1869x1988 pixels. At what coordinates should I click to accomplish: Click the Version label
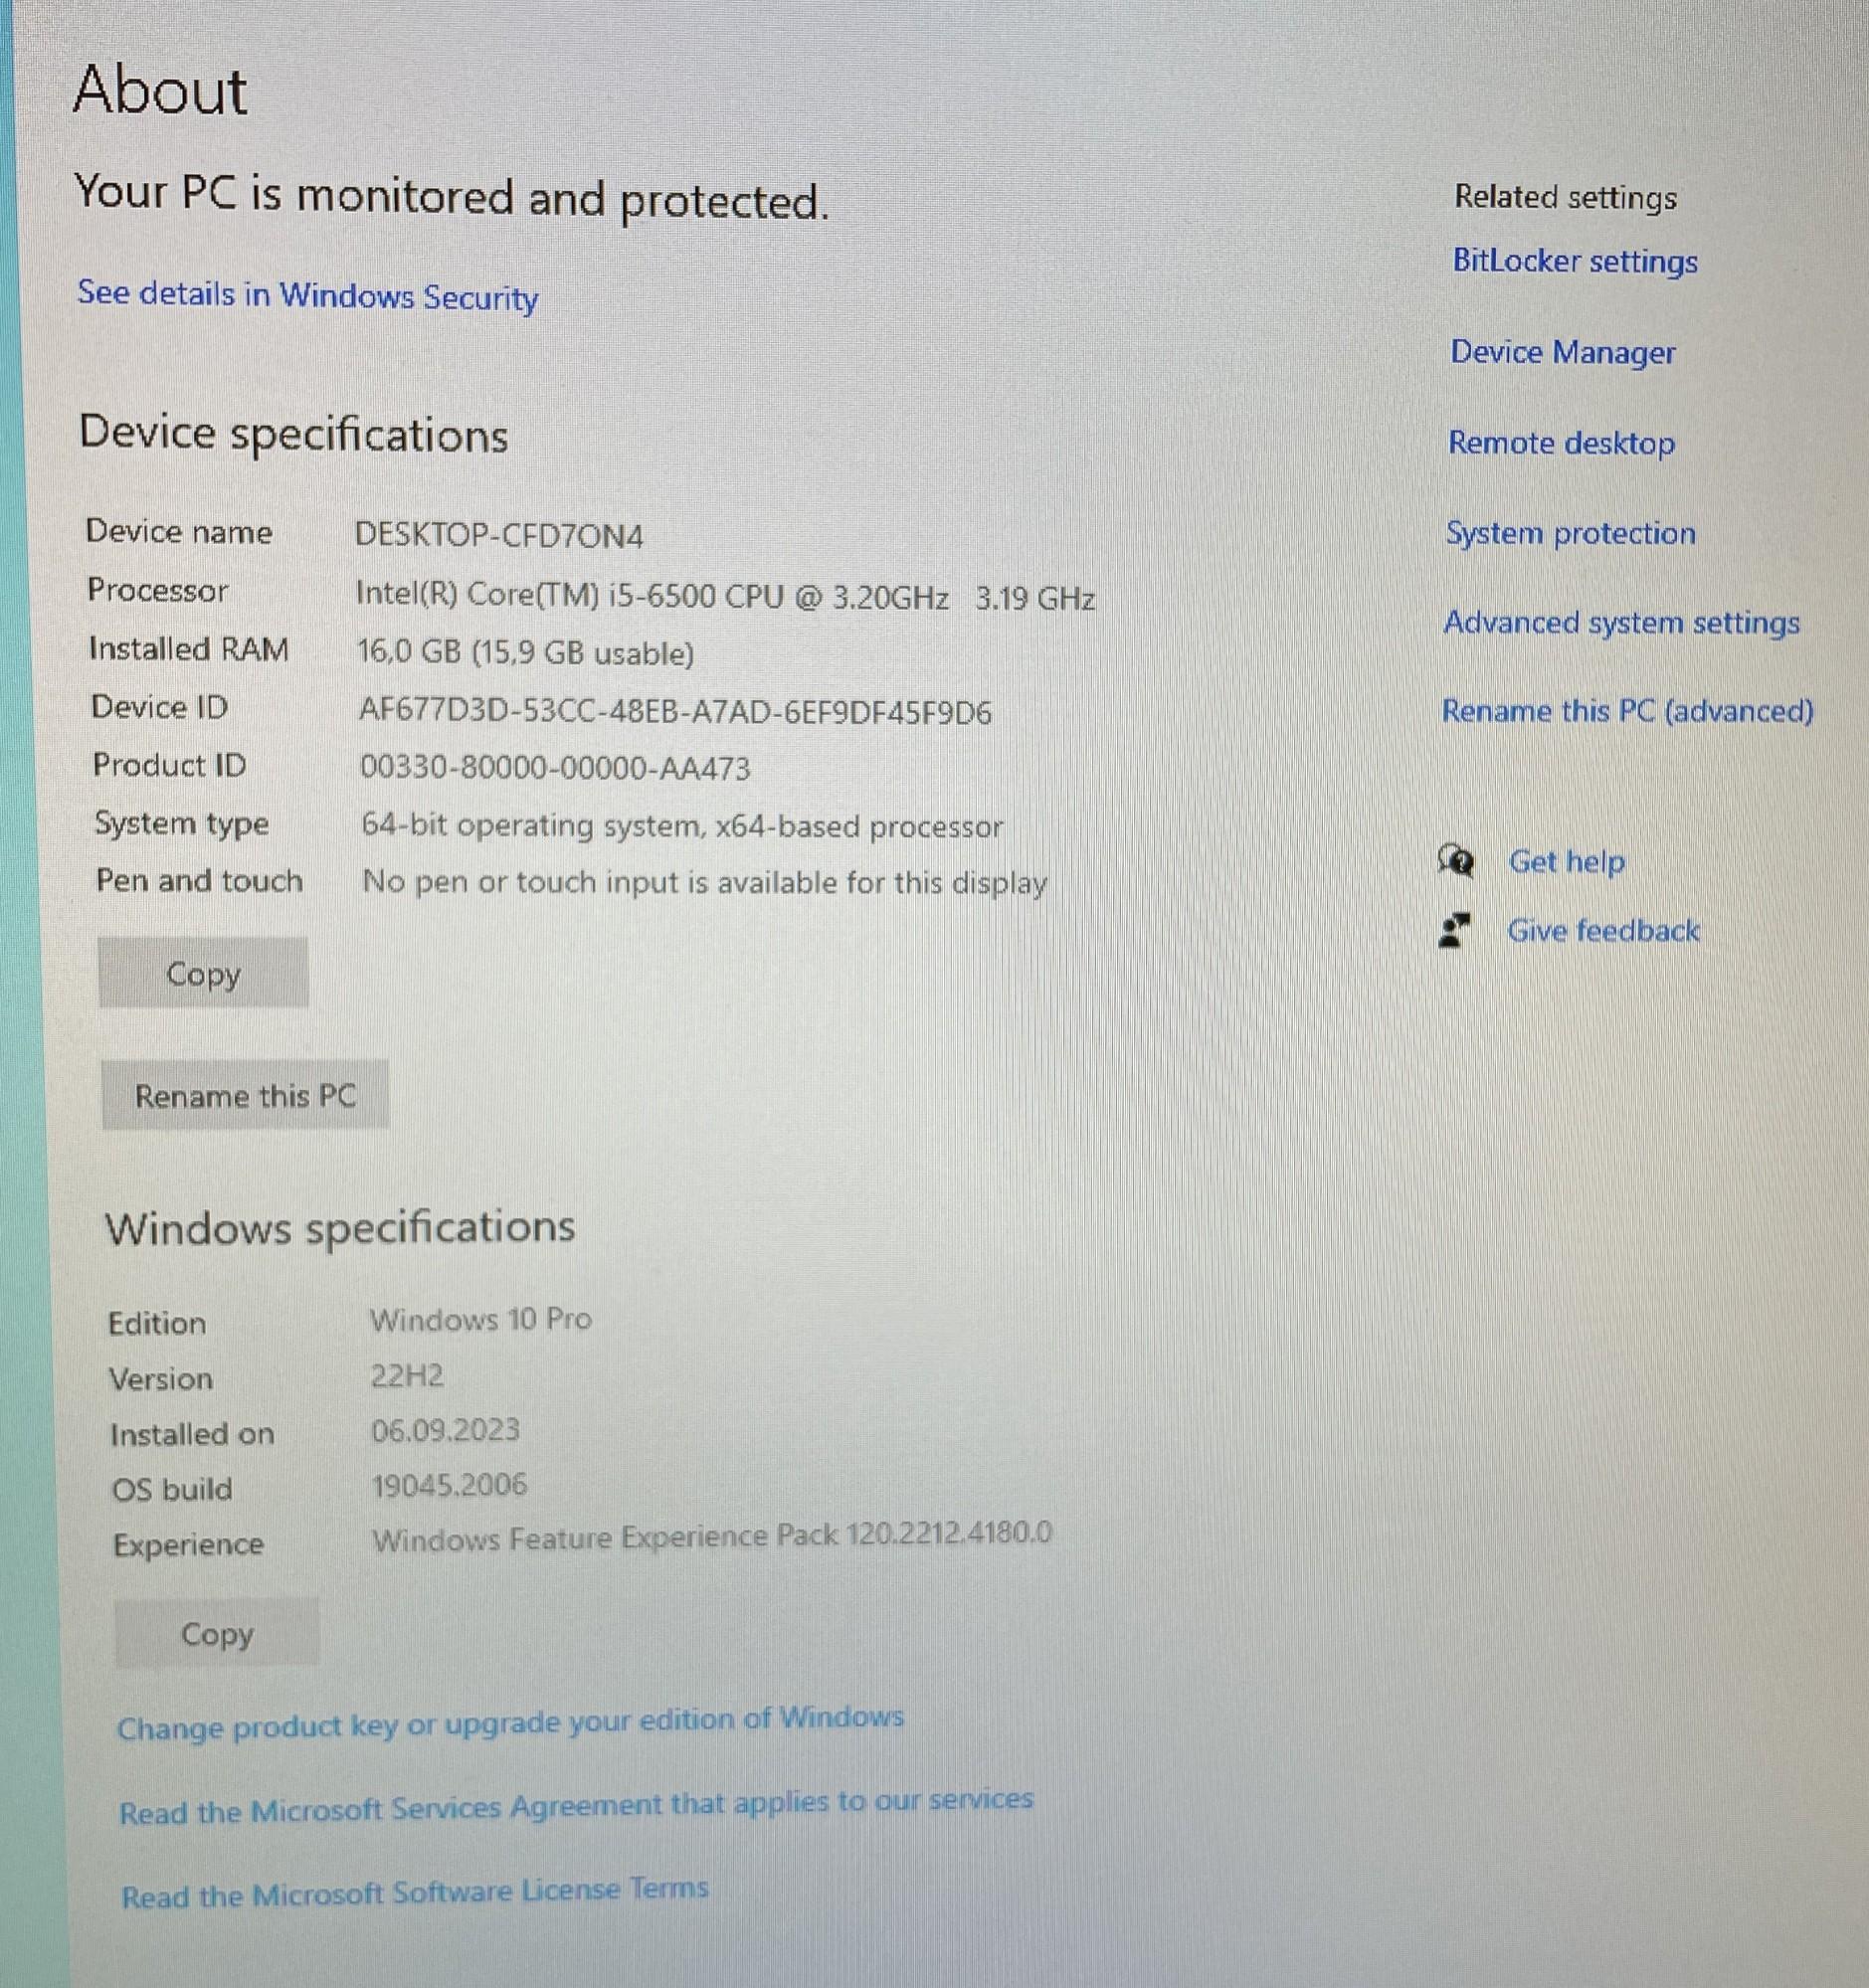coord(161,1379)
